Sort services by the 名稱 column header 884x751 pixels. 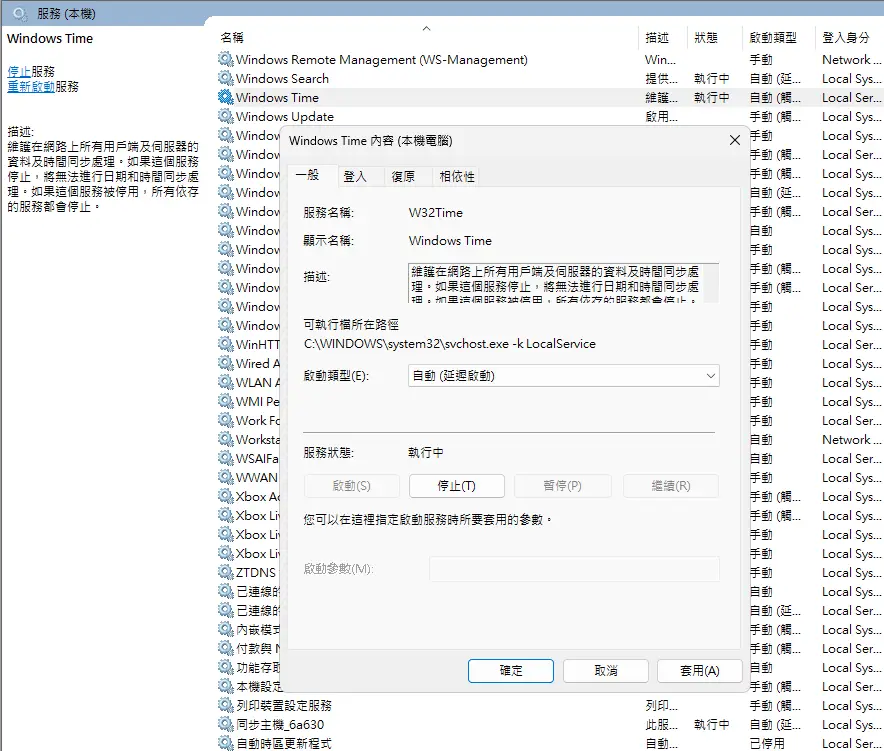point(232,38)
